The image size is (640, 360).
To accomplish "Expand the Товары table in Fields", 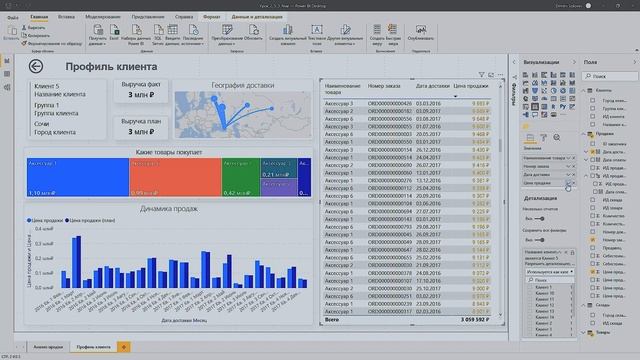I will pyautogui.click(x=584, y=333).
